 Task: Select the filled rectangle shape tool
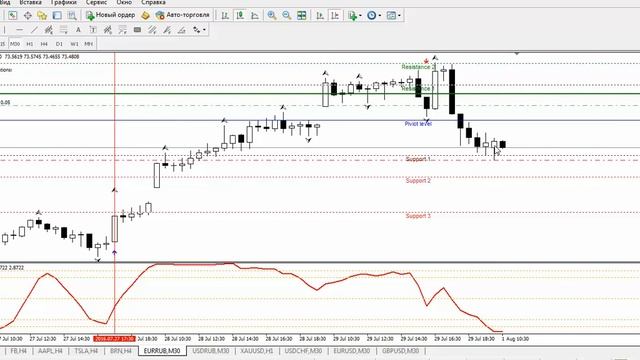pyautogui.click(x=138, y=30)
